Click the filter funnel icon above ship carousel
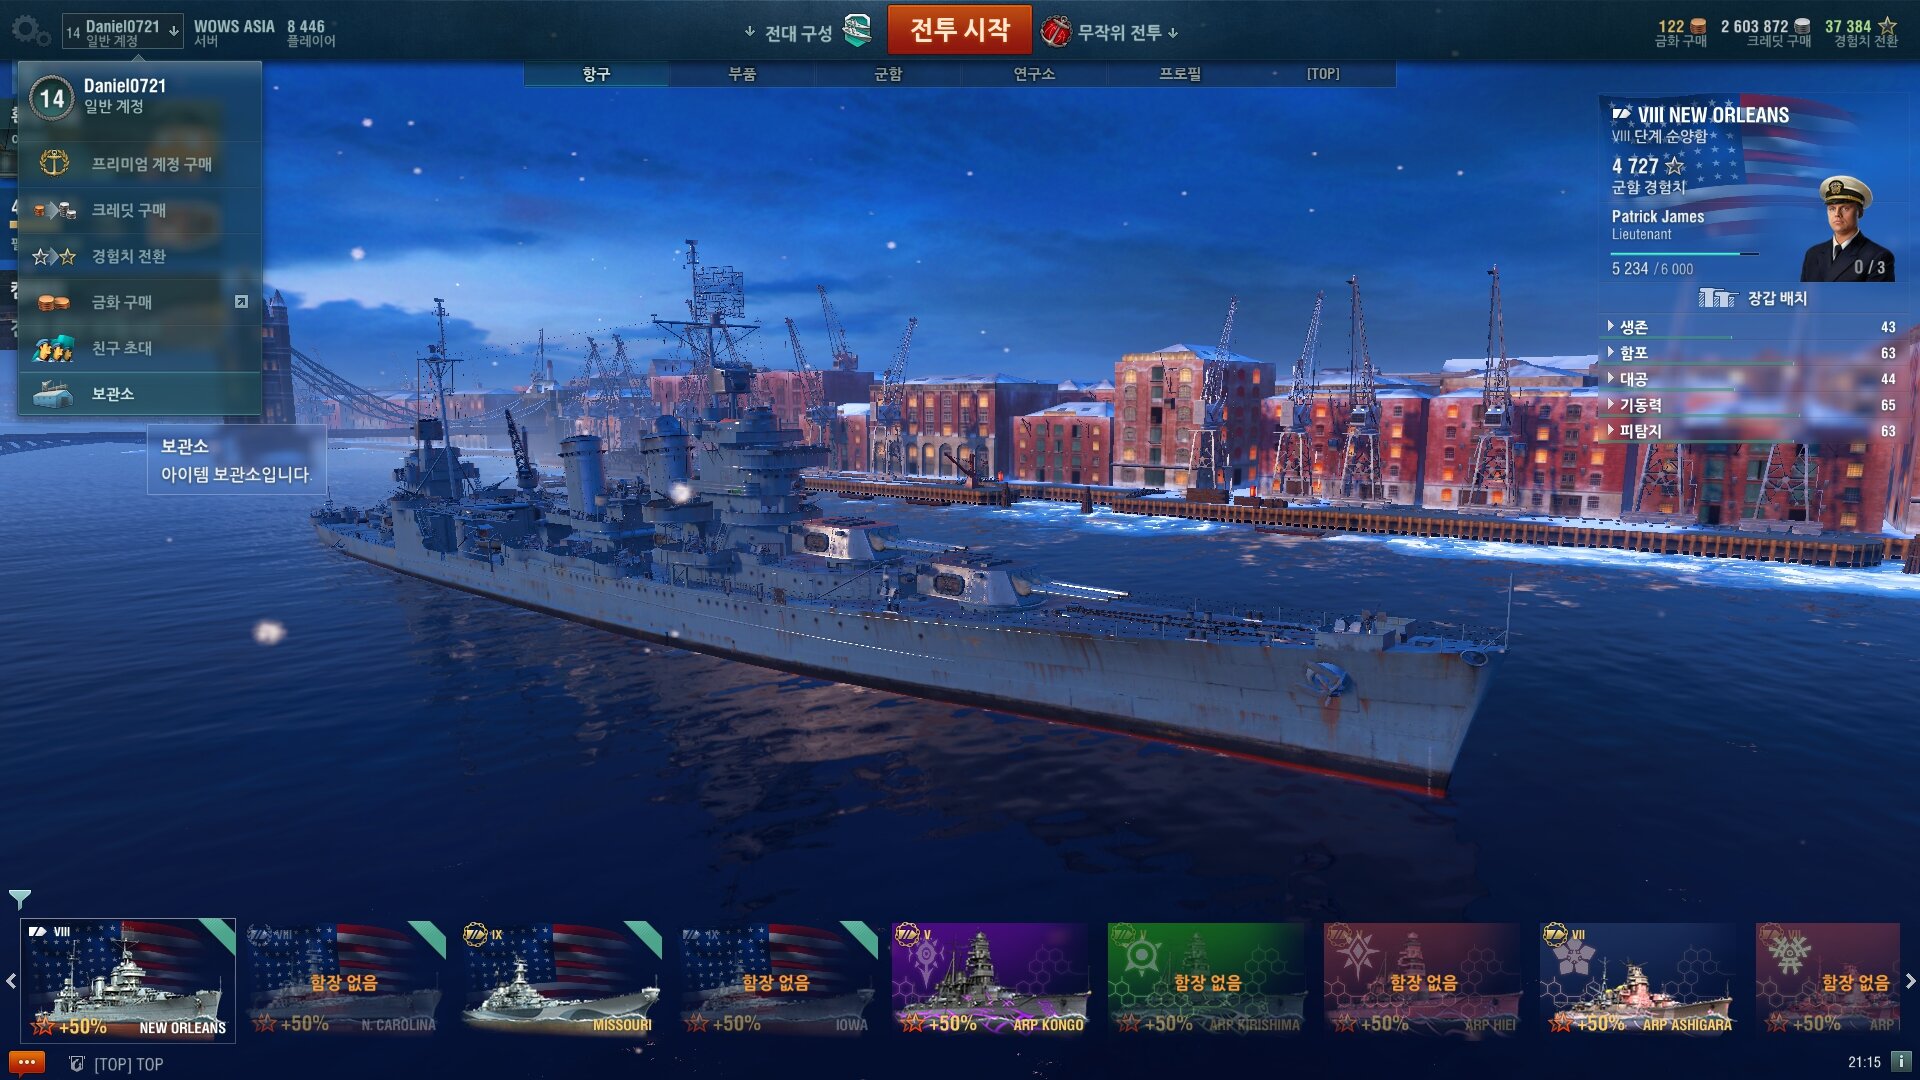 19,898
